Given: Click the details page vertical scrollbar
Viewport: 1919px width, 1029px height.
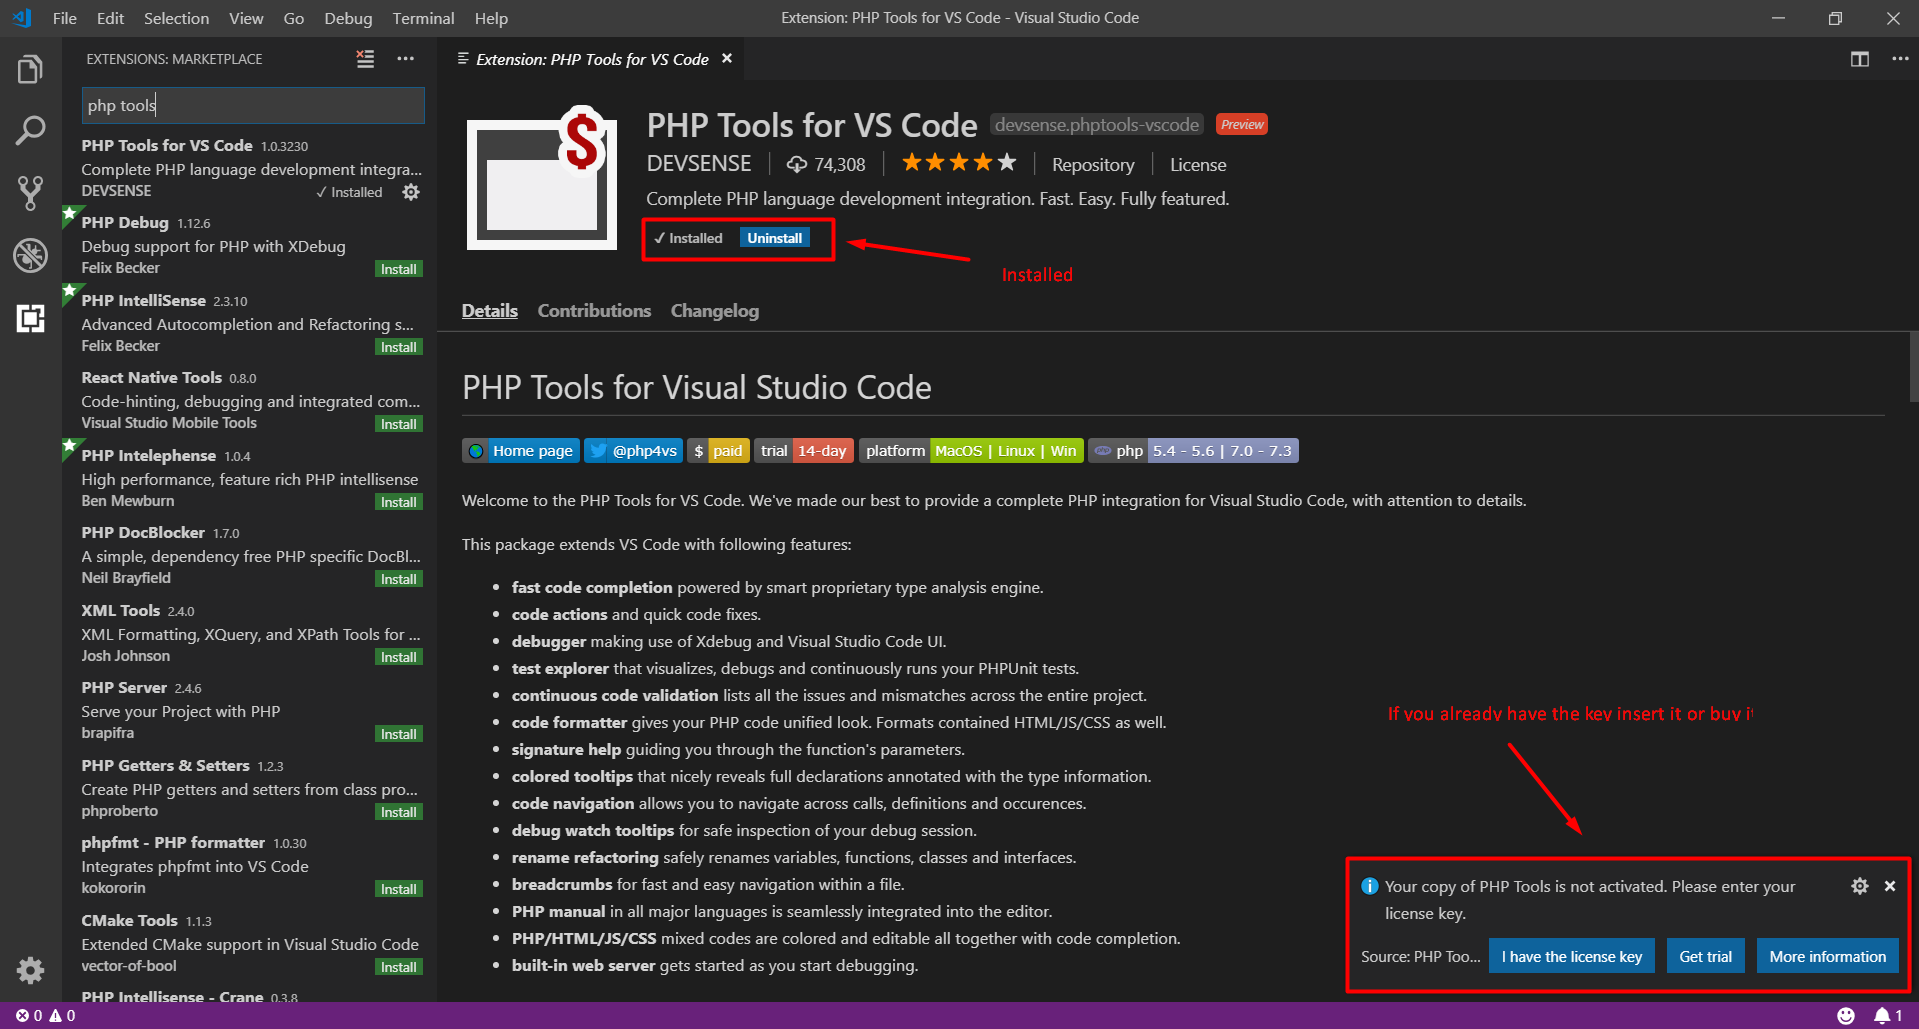Looking at the screenshot, I should point(1912,367).
